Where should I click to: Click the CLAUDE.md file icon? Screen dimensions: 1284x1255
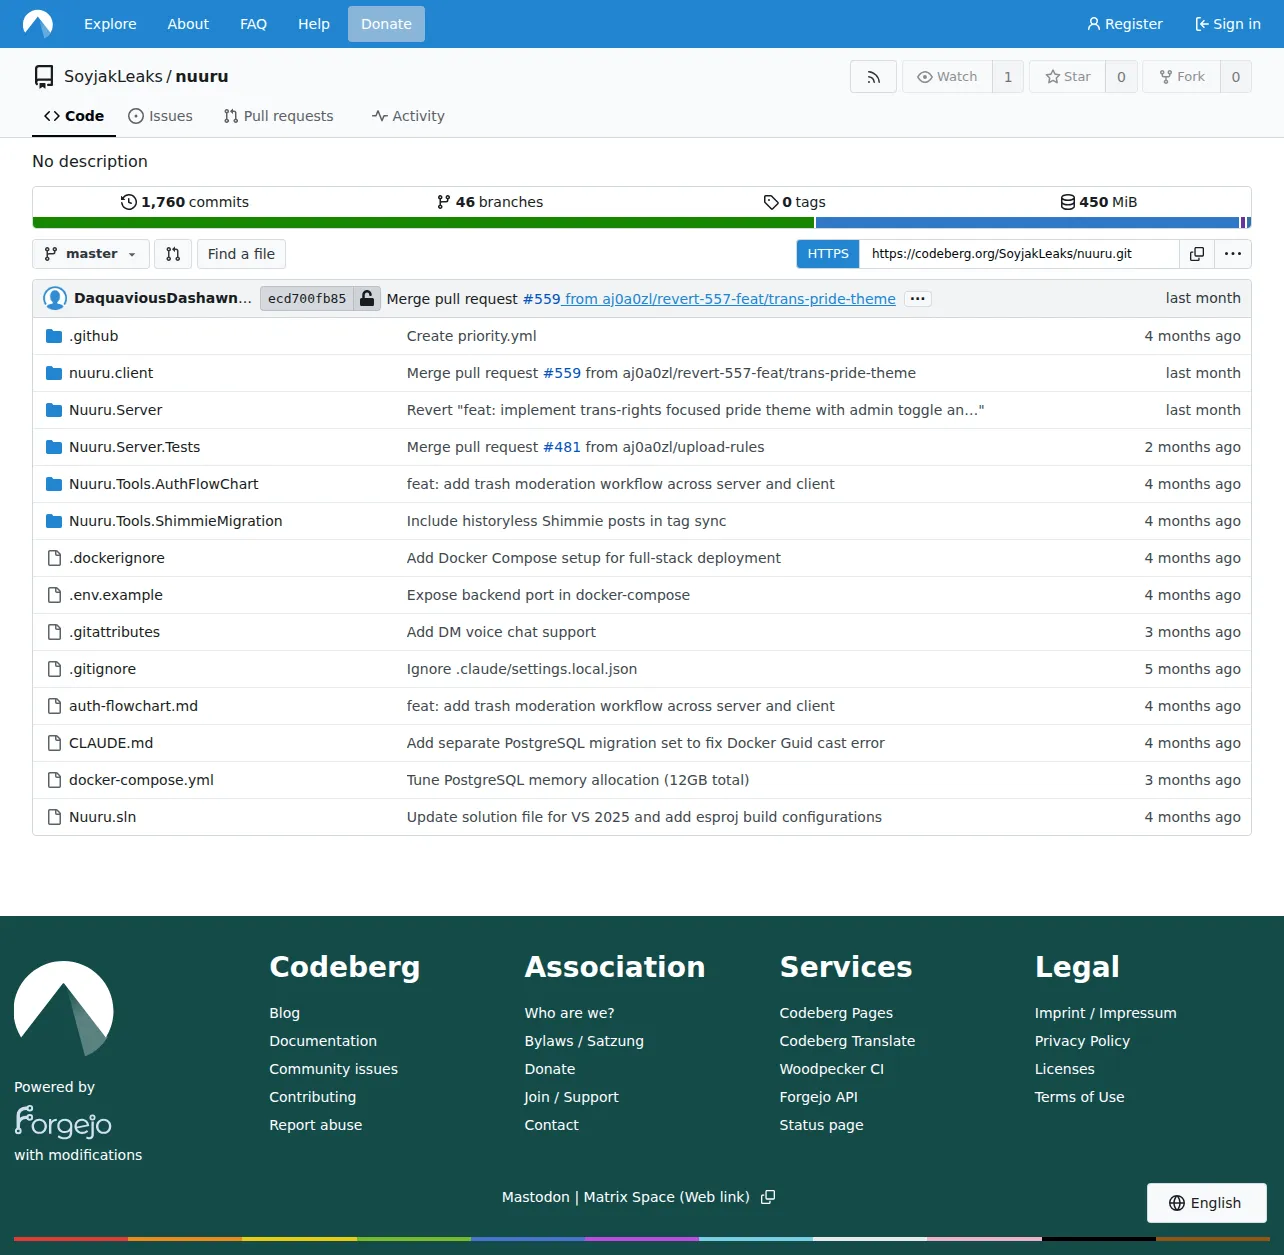pos(55,743)
